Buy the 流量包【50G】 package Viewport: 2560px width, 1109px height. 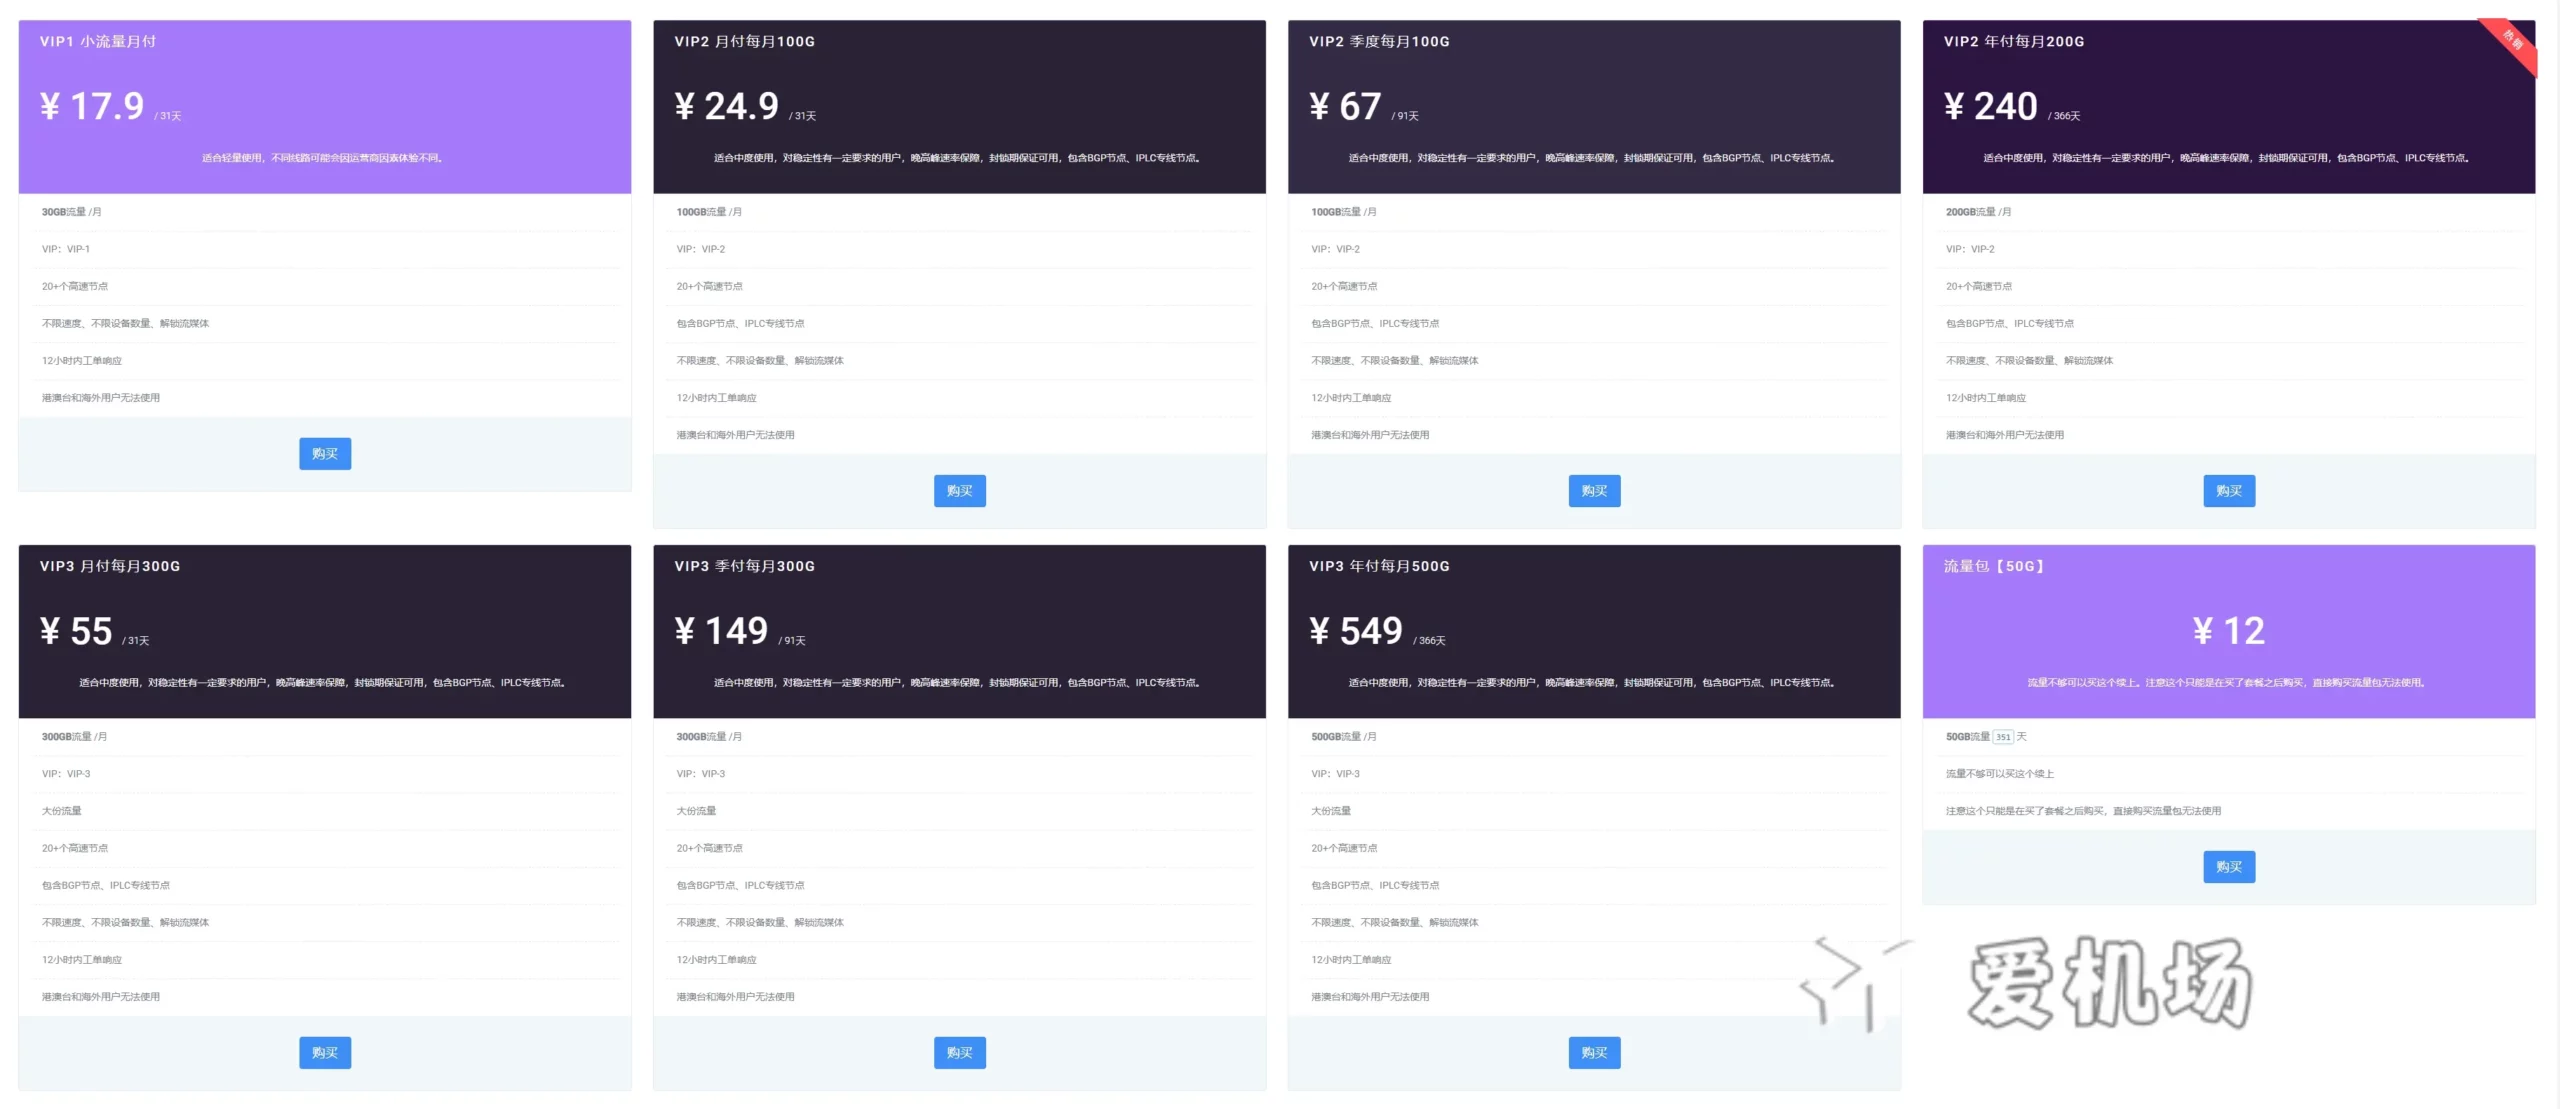[2229, 867]
